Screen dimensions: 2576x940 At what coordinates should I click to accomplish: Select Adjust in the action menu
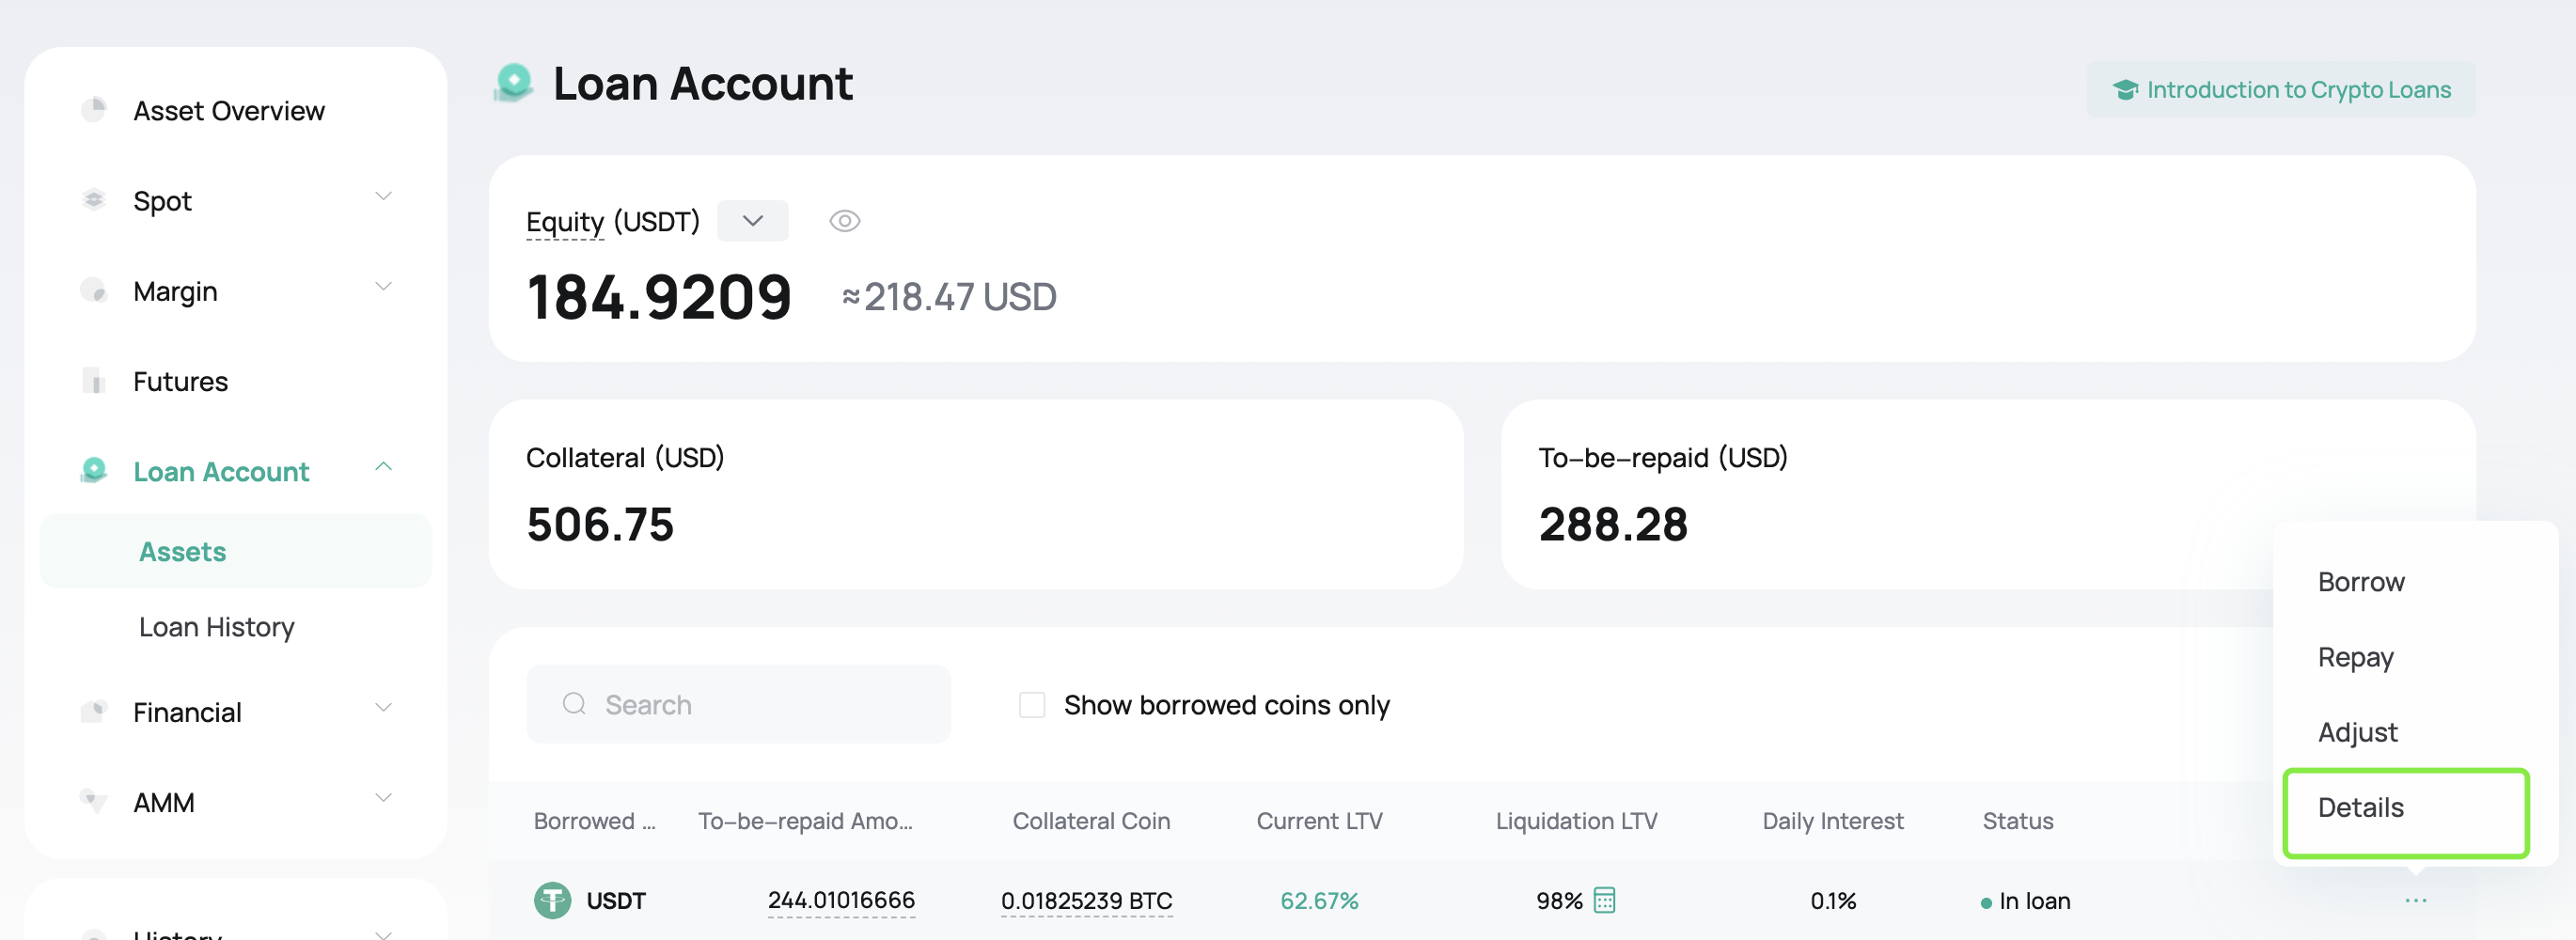(2357, 732)
